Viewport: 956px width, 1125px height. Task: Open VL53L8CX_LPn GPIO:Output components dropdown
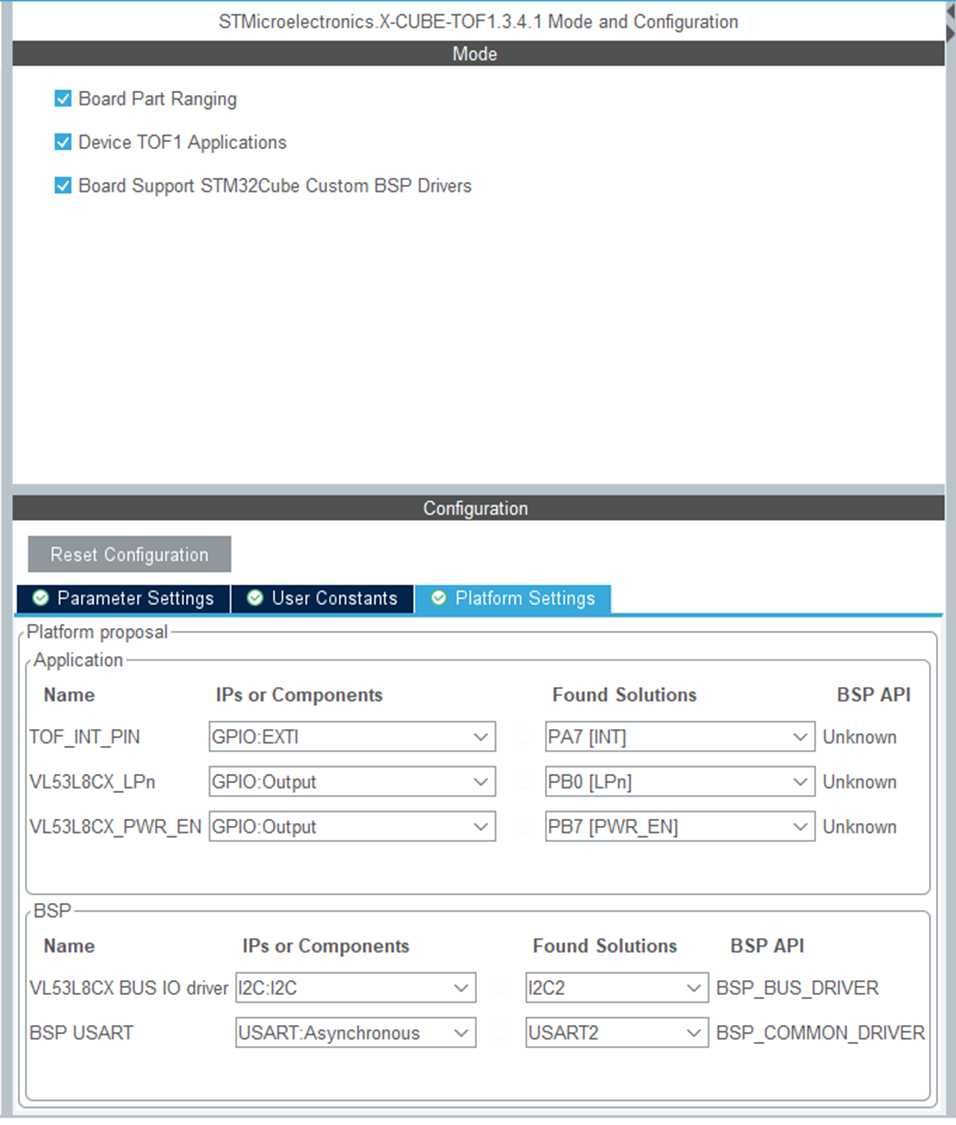(352, 781)
